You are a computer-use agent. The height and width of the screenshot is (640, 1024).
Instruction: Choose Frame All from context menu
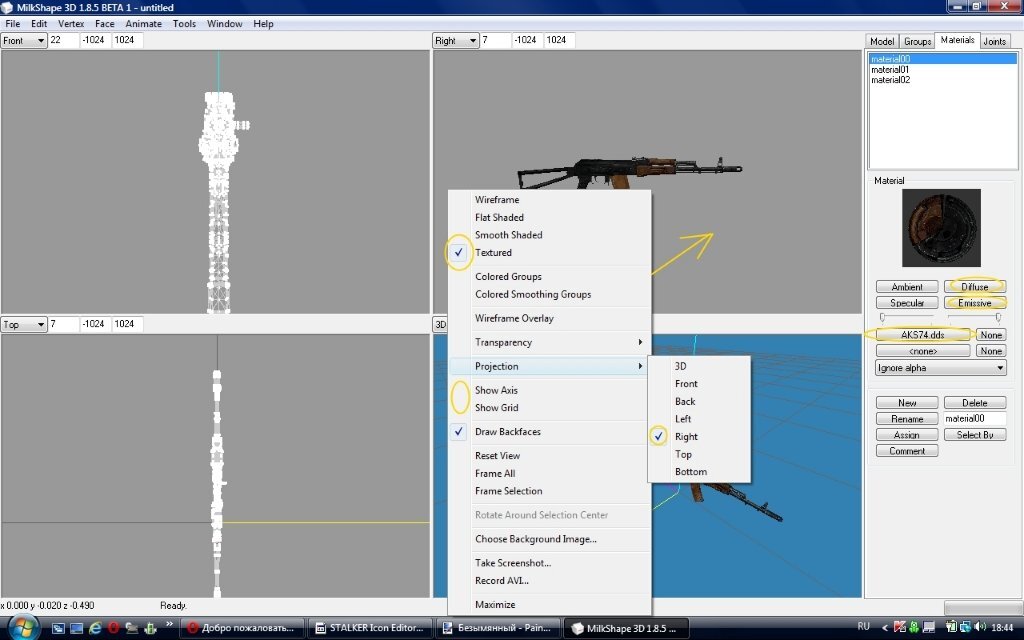(x=495, y=474)
